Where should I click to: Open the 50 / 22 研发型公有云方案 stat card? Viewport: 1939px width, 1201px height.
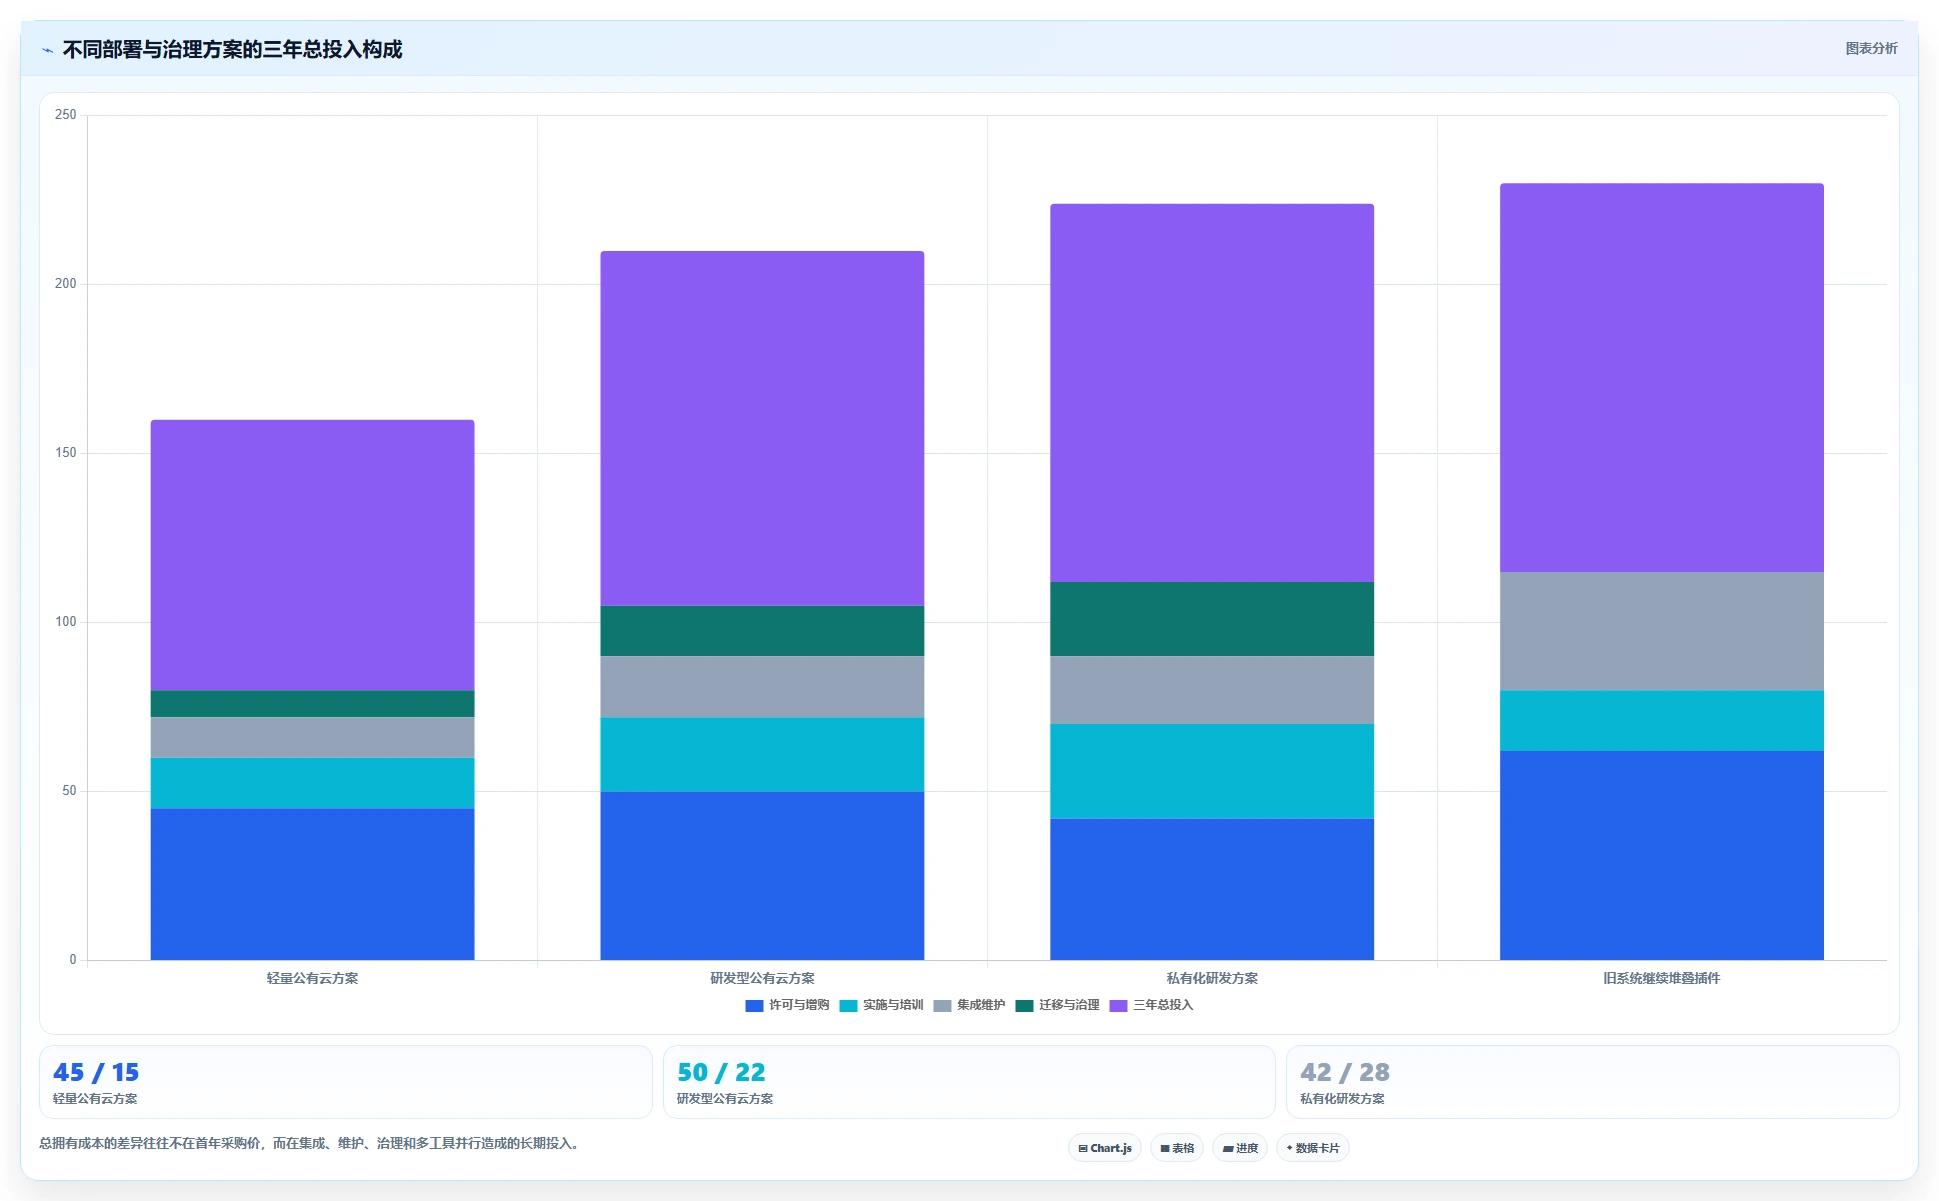(969, 1082)
